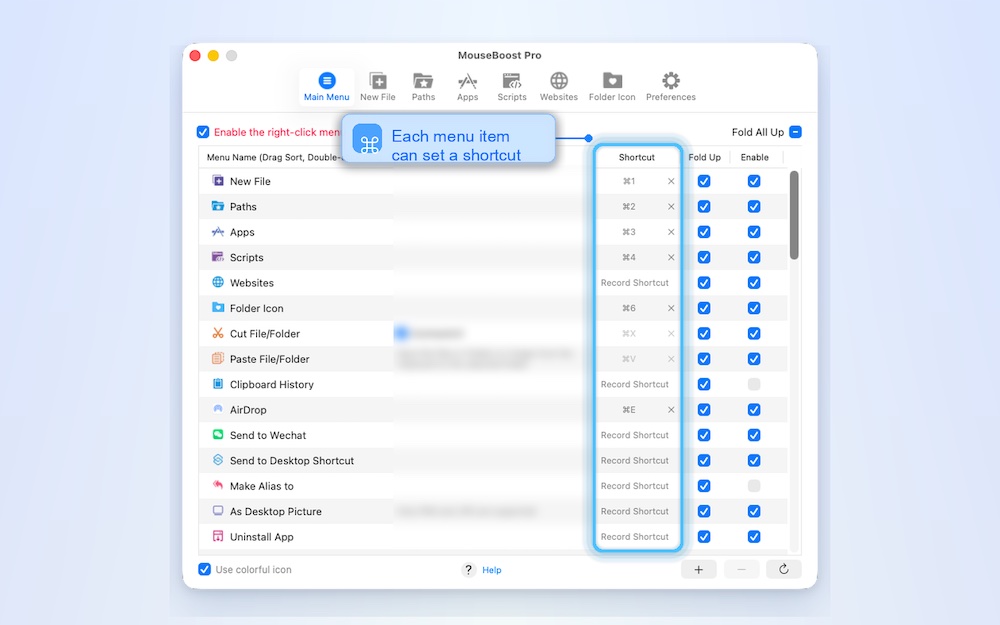Click the Enable column header
The height and width of the screenshot is (625, 1000).
click(x=754, y=158)
